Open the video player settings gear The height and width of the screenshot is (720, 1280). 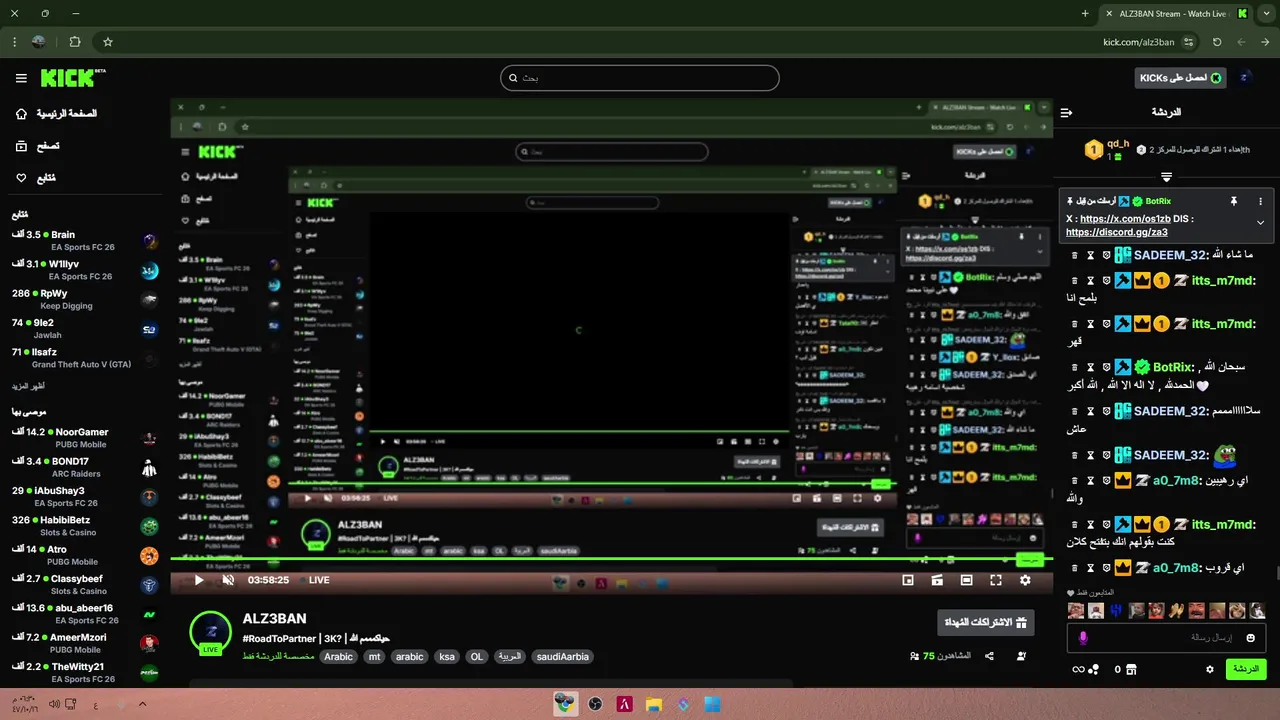1025,580
